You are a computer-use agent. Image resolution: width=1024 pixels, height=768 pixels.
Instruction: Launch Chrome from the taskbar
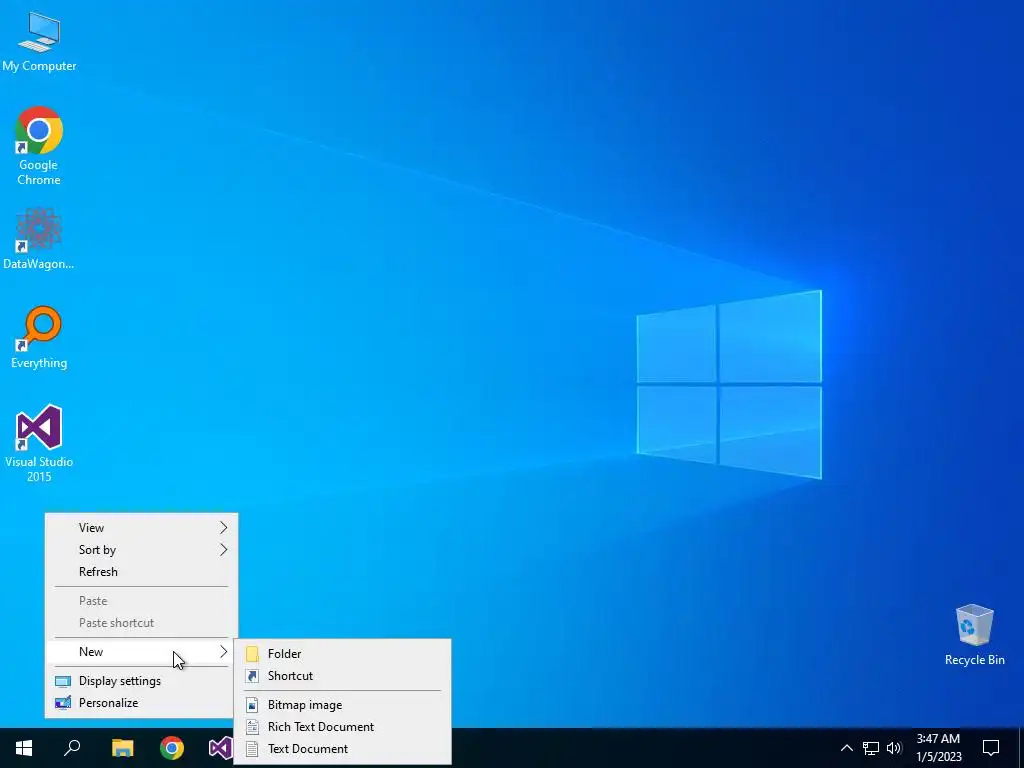pos(172,748)
